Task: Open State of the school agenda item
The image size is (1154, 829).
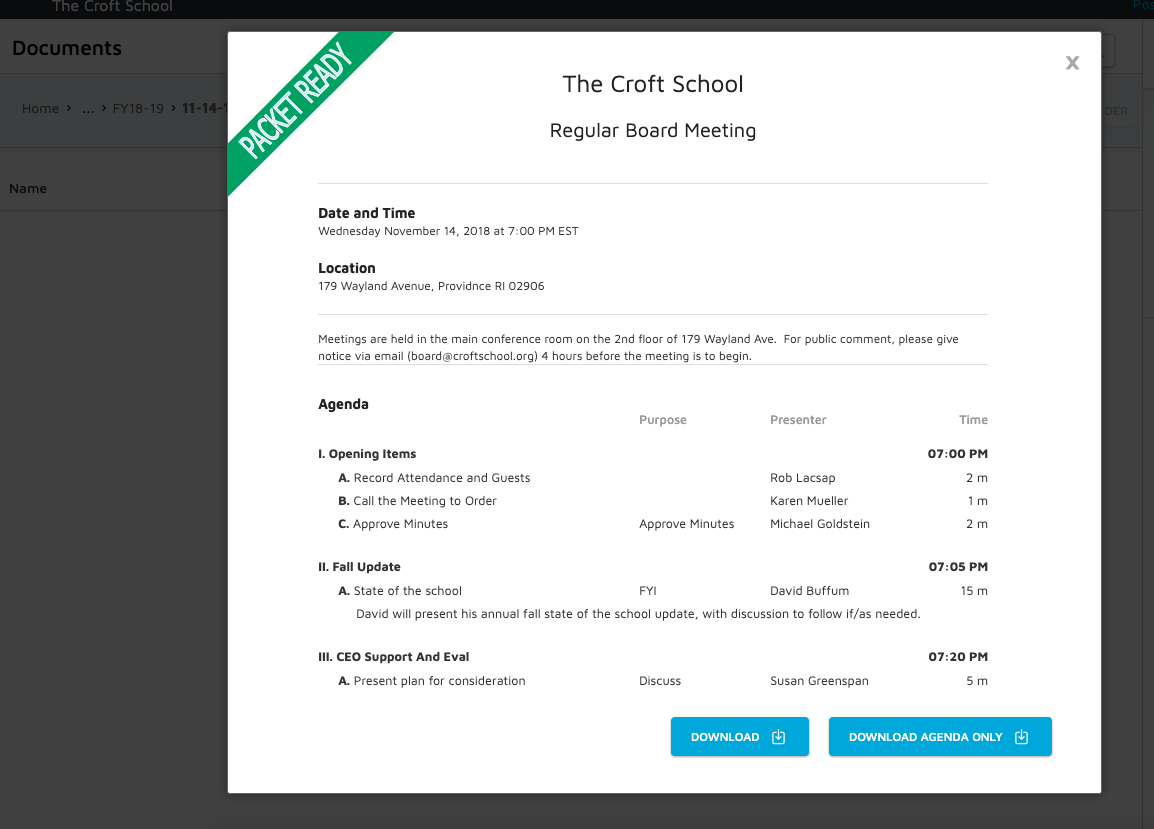Action: 407,591
